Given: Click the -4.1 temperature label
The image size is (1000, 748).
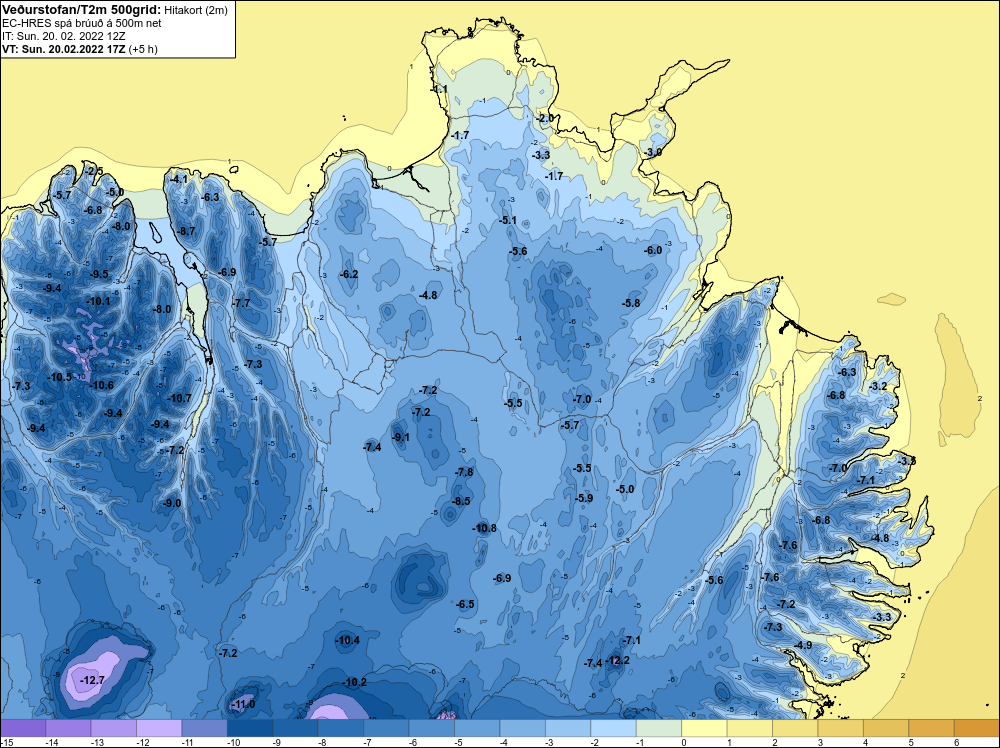Looking at the screenshot, I should pyautogui.click(x=179, y=179).
